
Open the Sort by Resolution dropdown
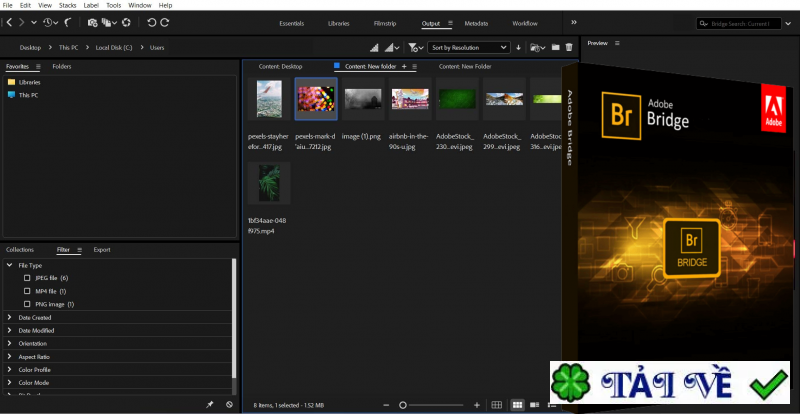469,47
